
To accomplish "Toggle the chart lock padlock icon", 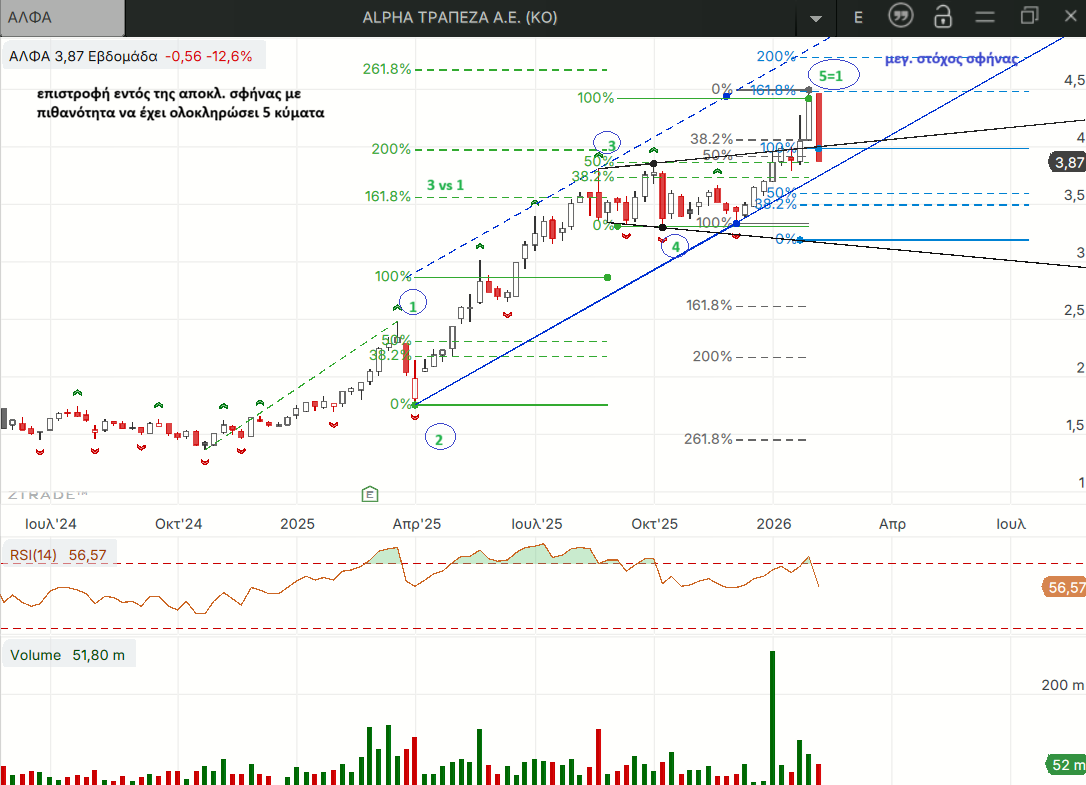I will point(943,17).
